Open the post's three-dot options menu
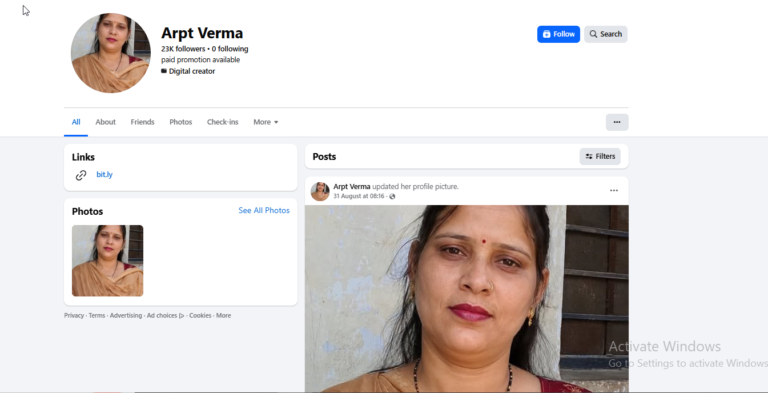 coord(614,191)
